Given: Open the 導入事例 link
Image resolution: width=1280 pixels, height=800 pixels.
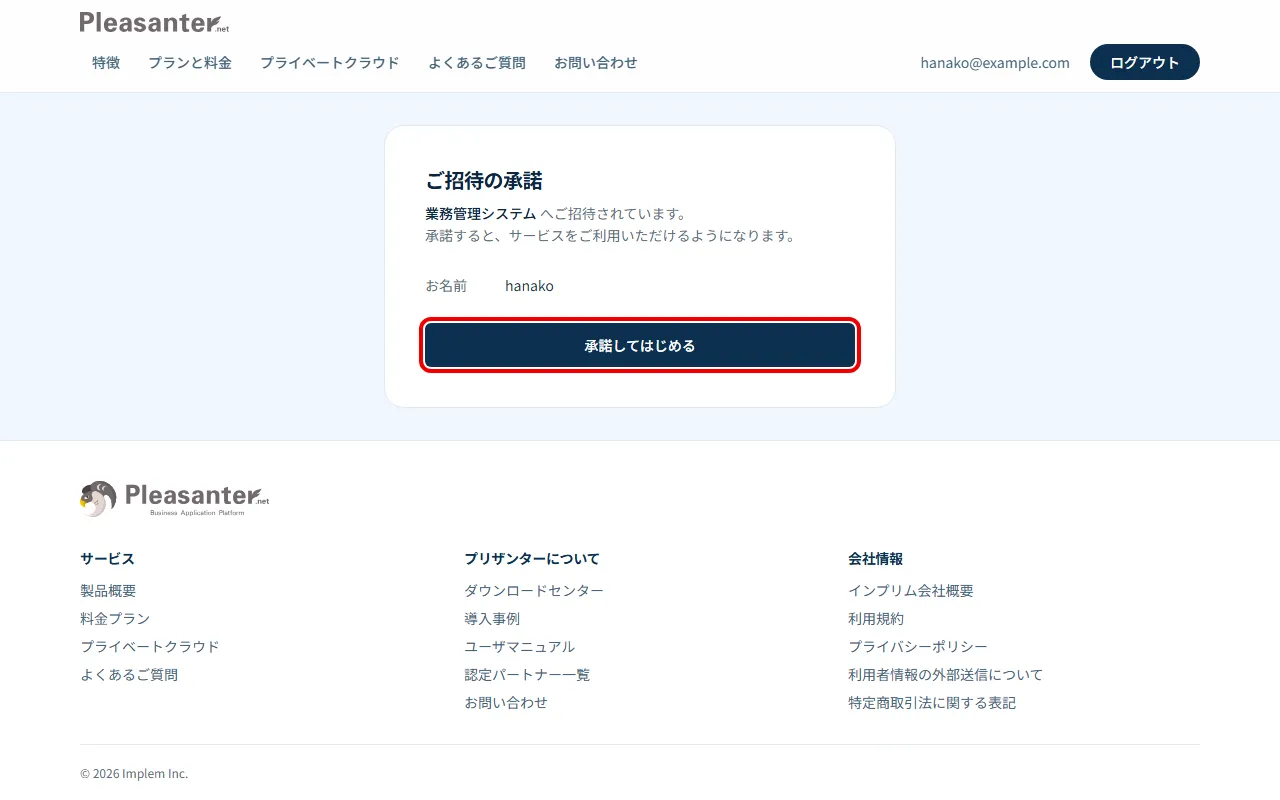Looking at the screenshot, I should 492,619.
